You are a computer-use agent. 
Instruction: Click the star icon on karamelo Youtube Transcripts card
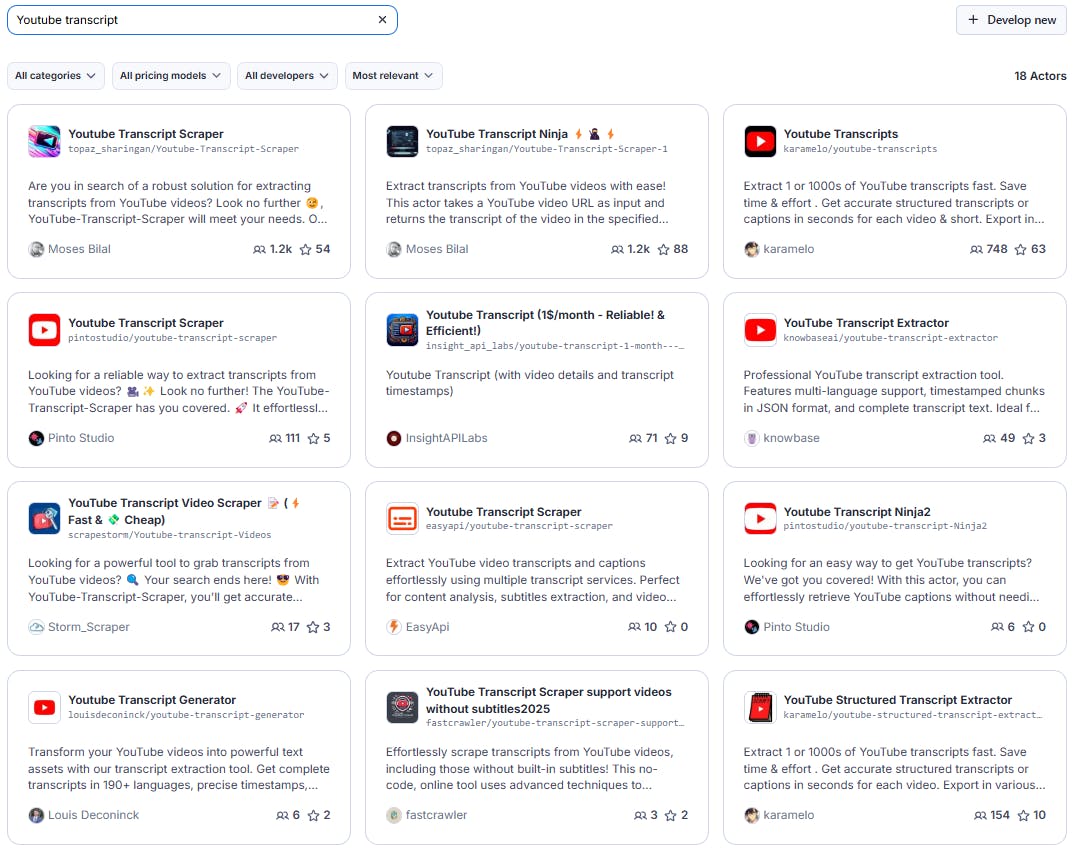coord(1020,249)
